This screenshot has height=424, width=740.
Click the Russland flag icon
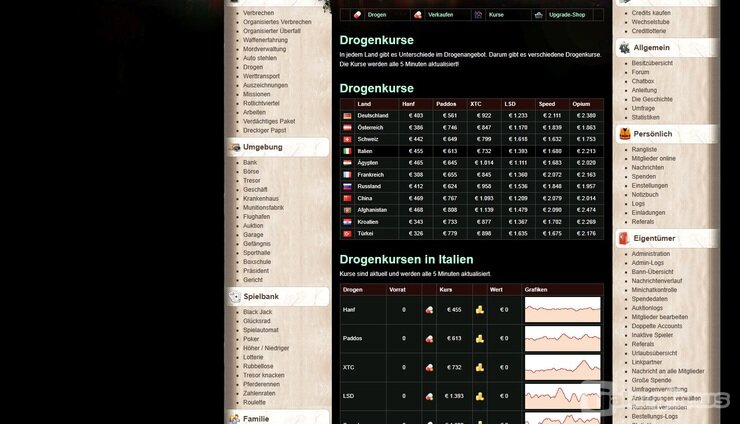point(347,187)
